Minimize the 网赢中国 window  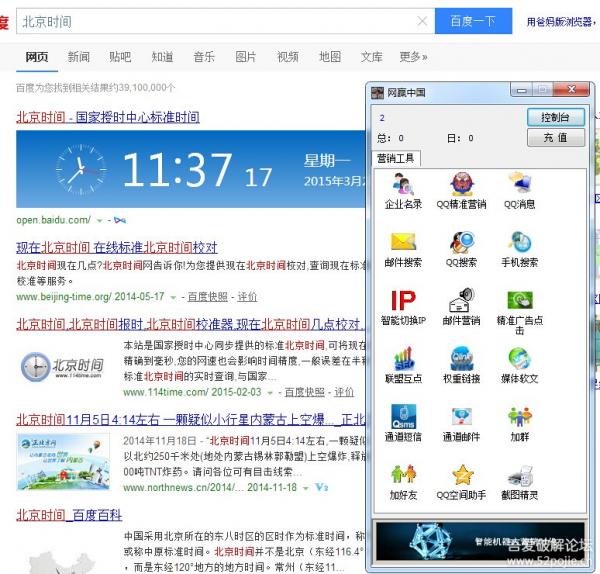click(521, 90)
